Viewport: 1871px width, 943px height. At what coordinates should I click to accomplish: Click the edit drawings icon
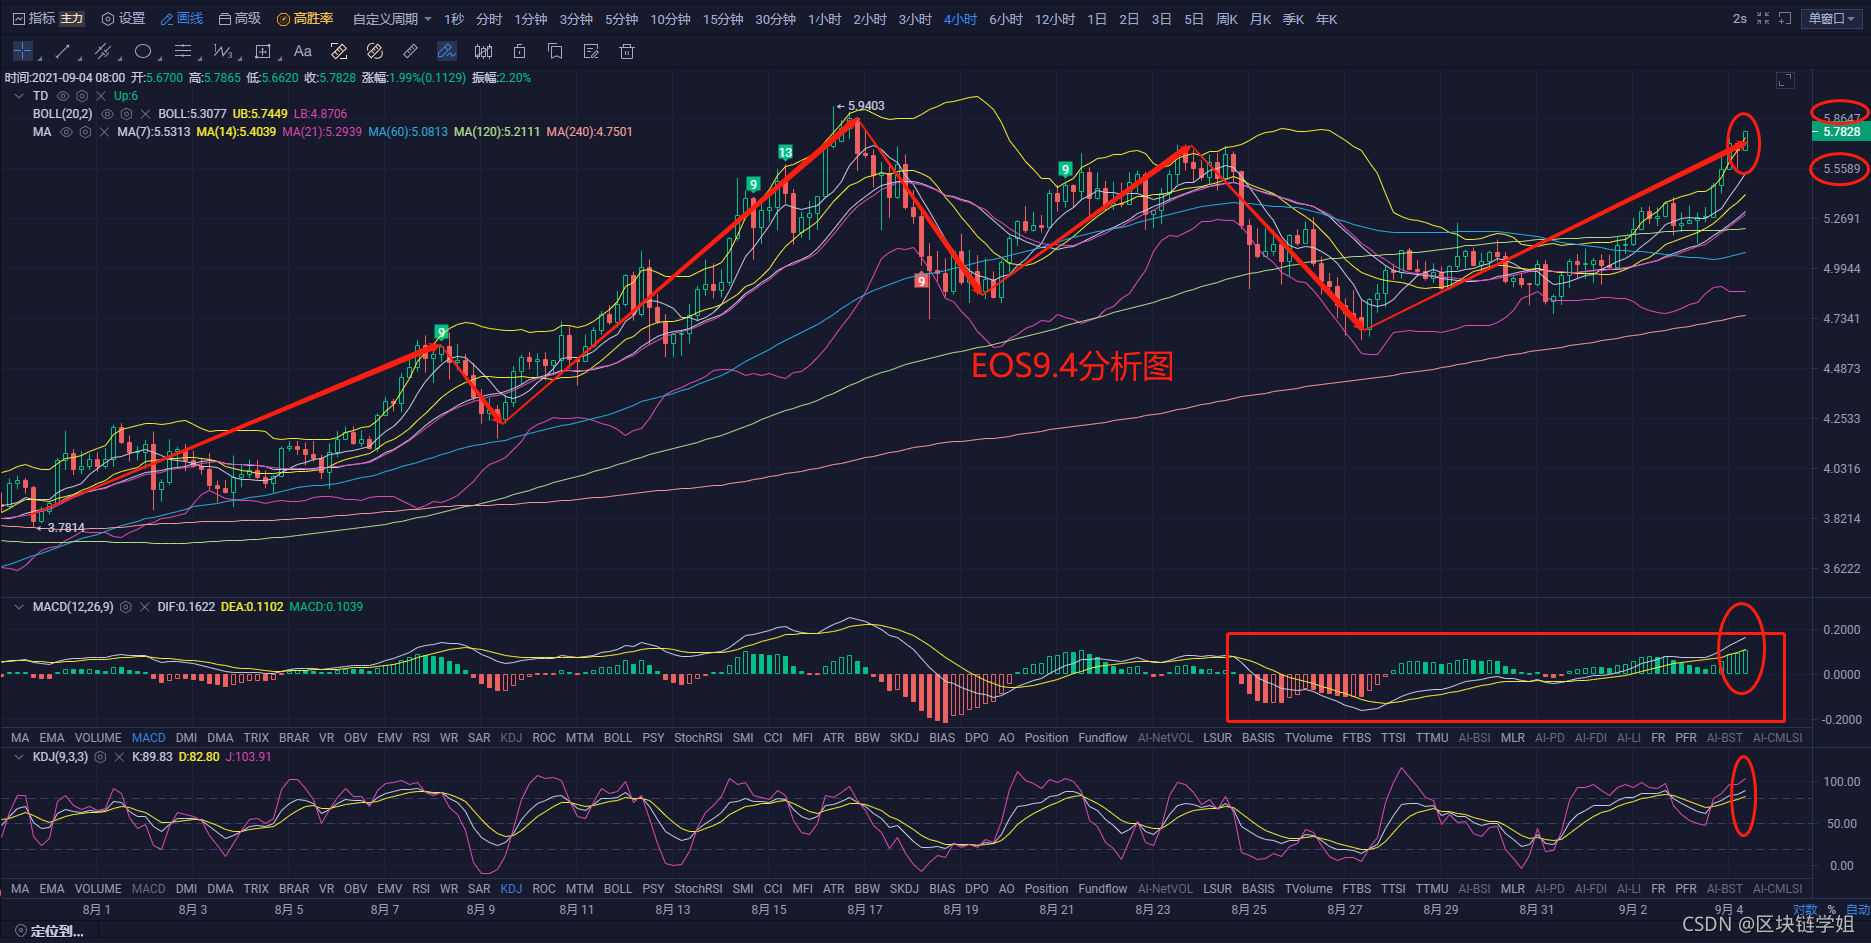pos(591,51)
